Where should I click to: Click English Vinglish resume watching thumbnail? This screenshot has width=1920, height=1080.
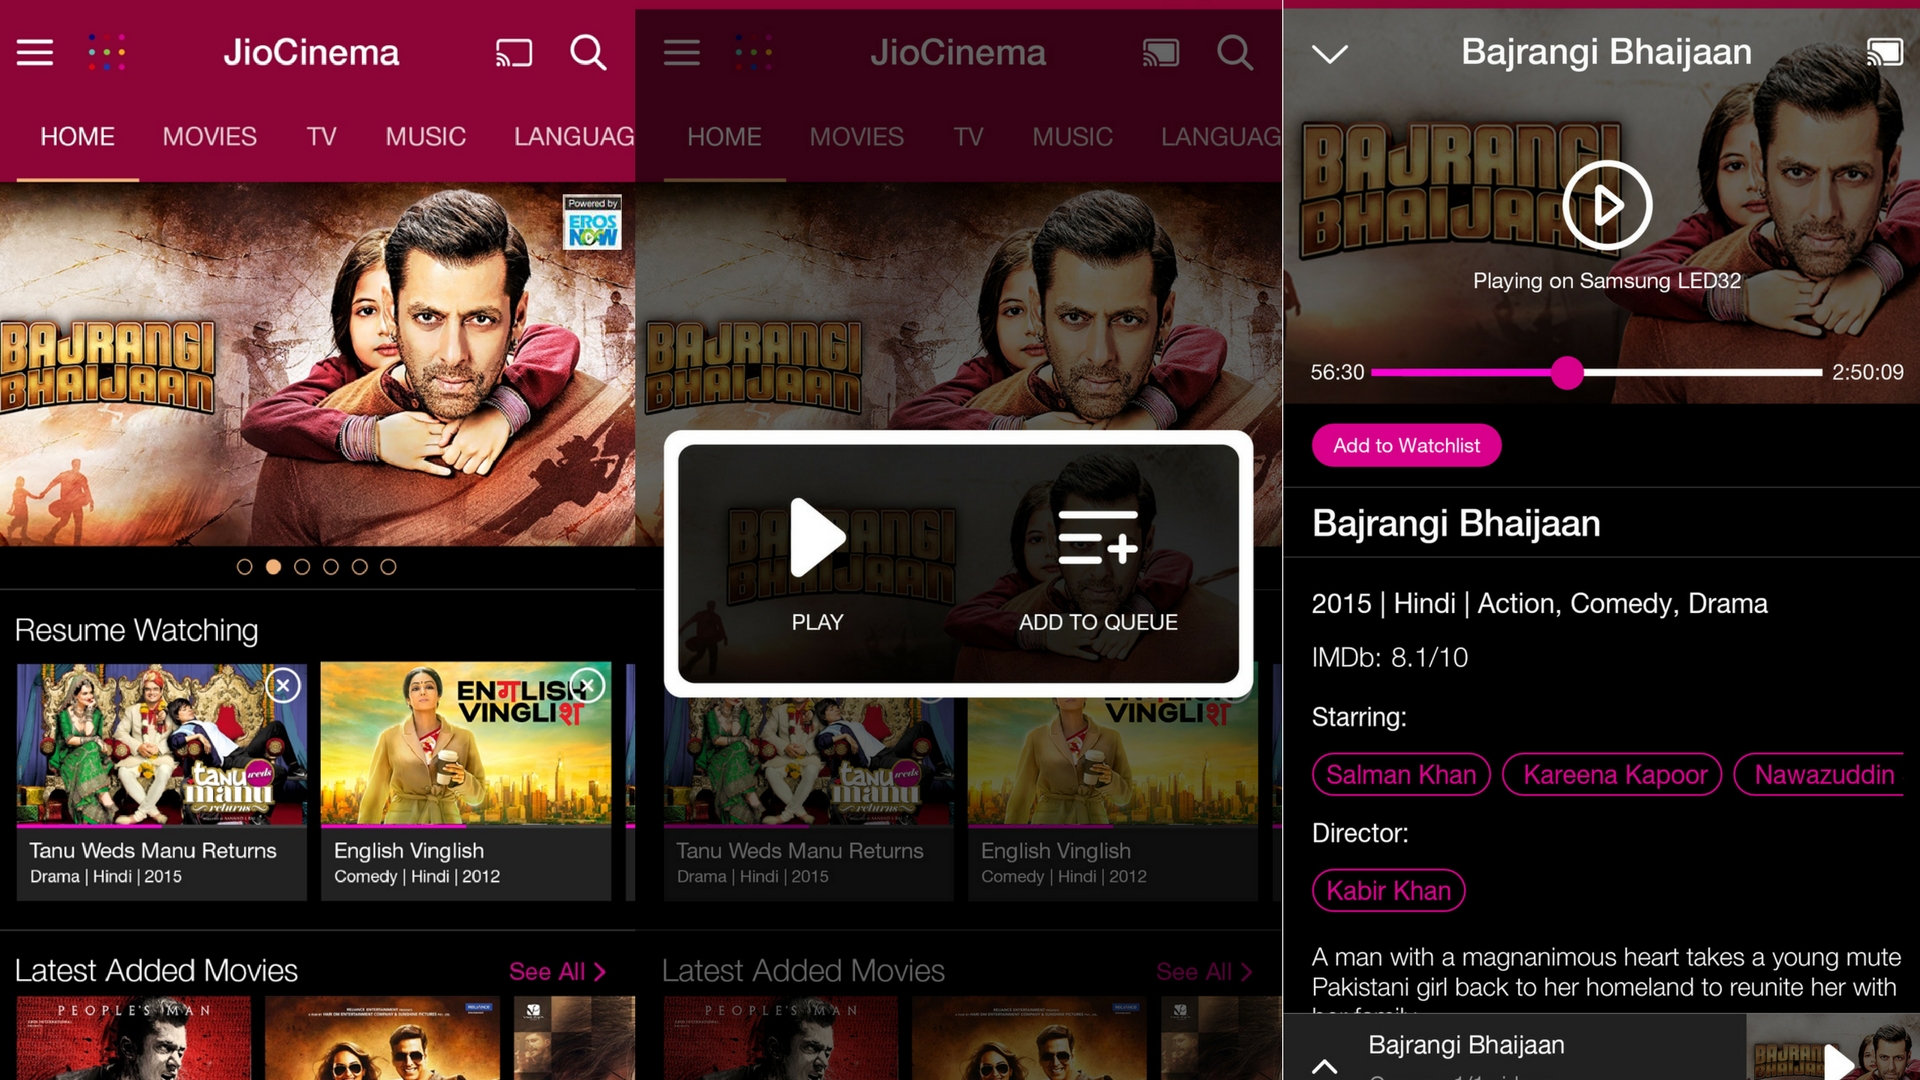[462, 745]
